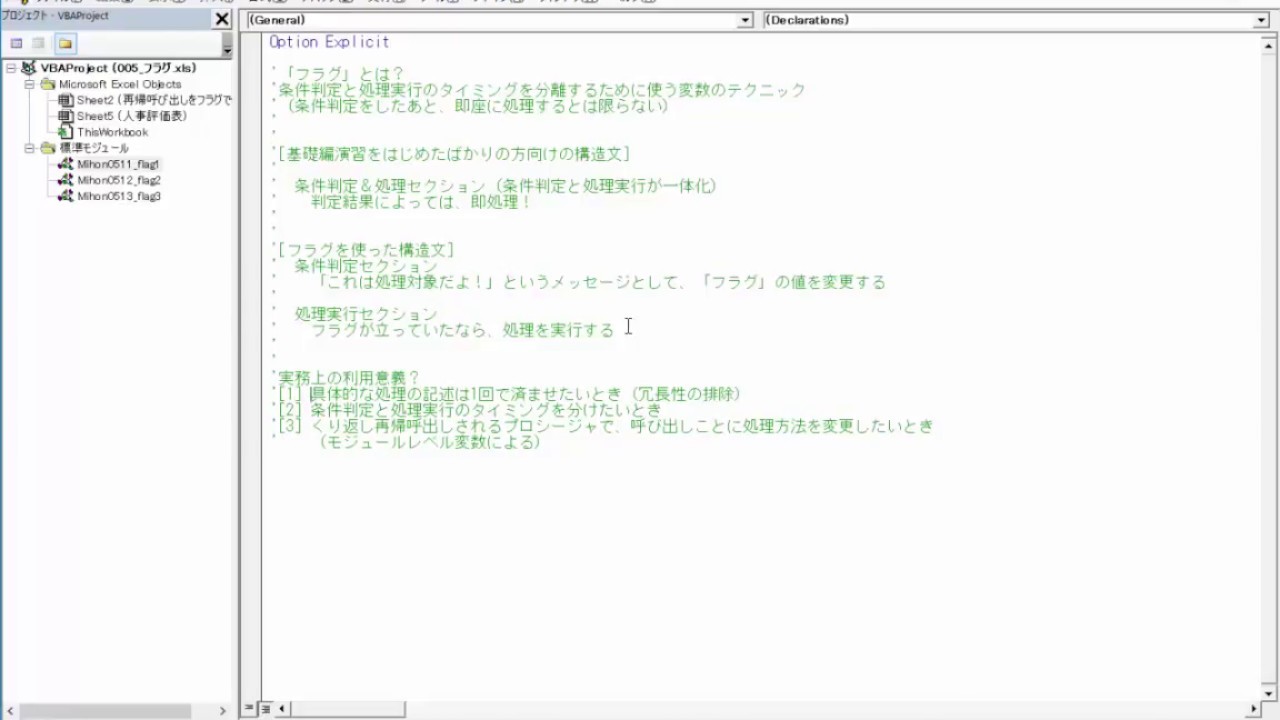Select the Mihon0511_flag1 module

pyautogui.click(x=118, y=164)
